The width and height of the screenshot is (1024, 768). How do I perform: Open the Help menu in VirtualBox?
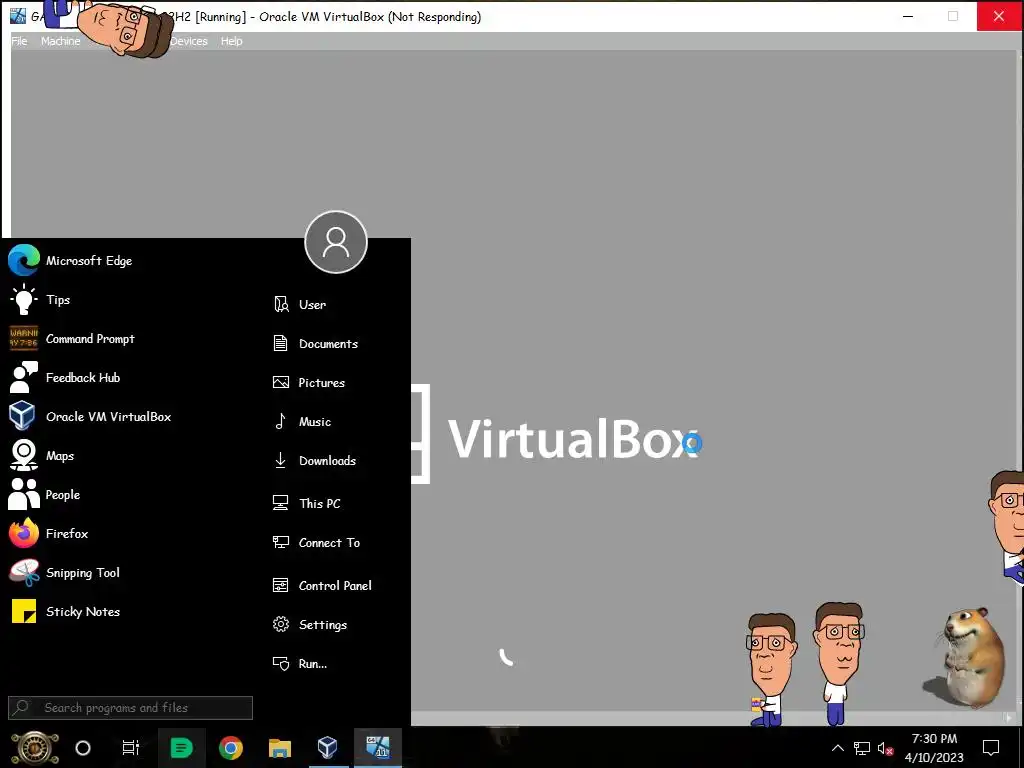click(x=231, y=41)
